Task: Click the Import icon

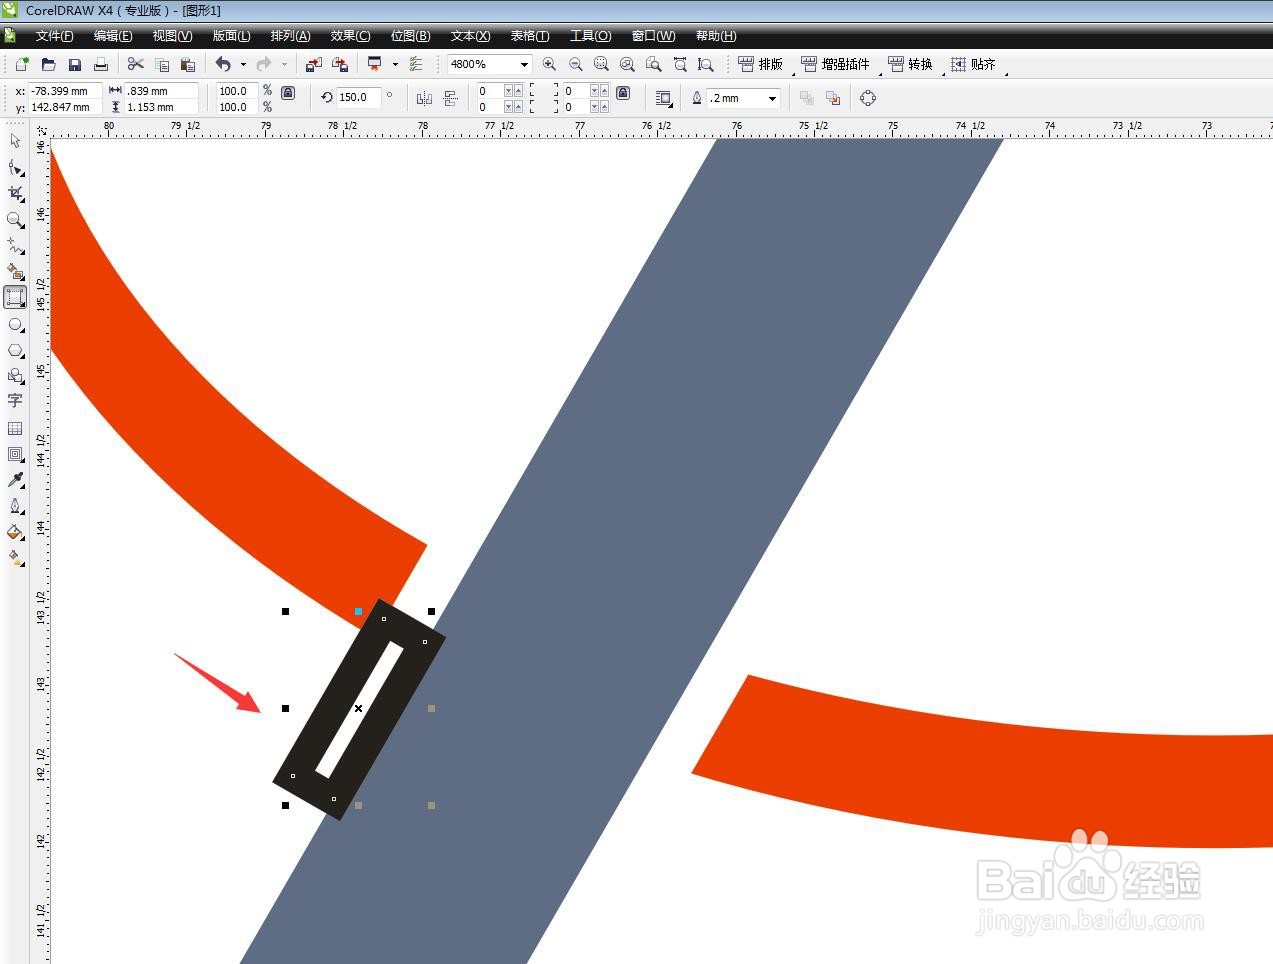Action: 313,64
